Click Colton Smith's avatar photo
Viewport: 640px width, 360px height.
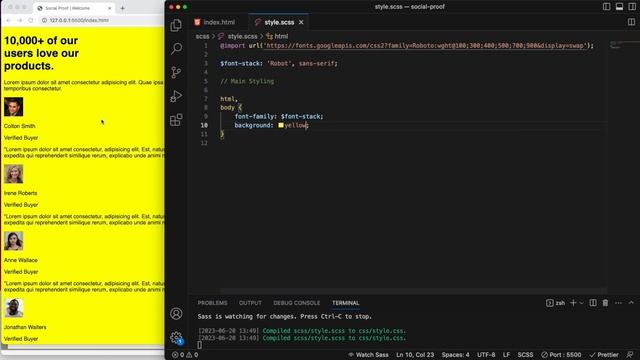[x=13, y=107]
